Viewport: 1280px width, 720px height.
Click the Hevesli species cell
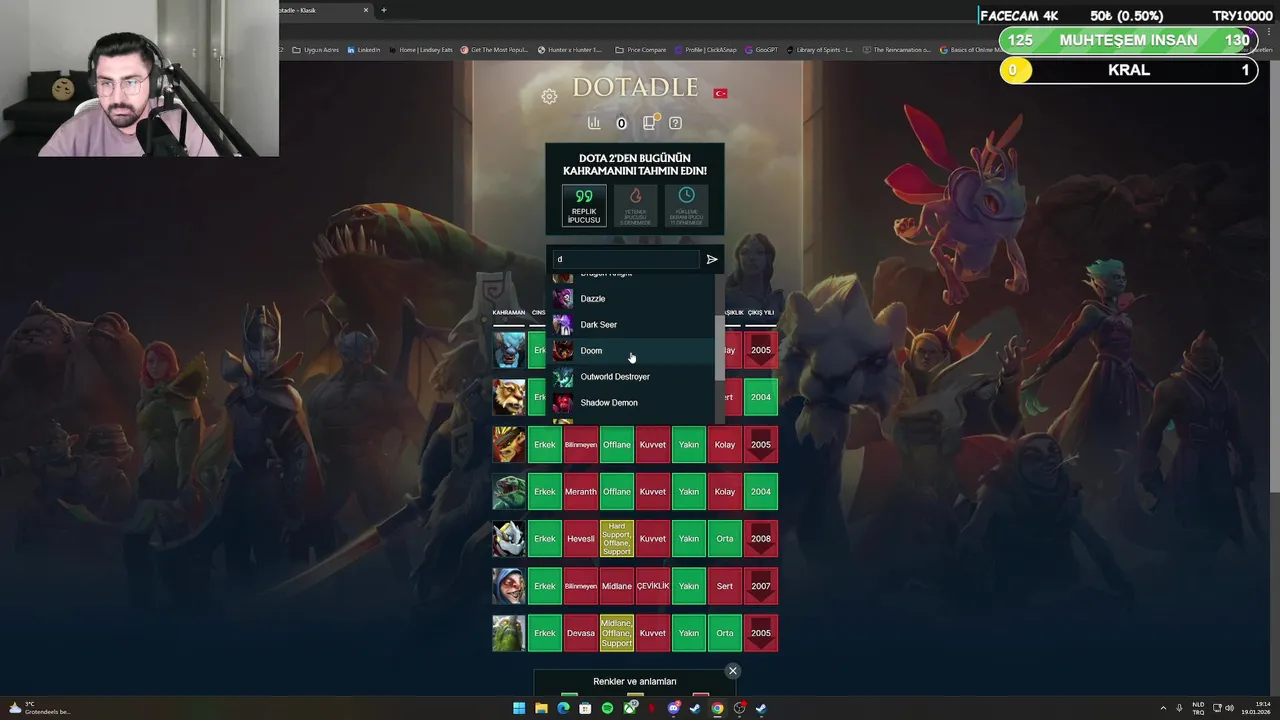581,538
